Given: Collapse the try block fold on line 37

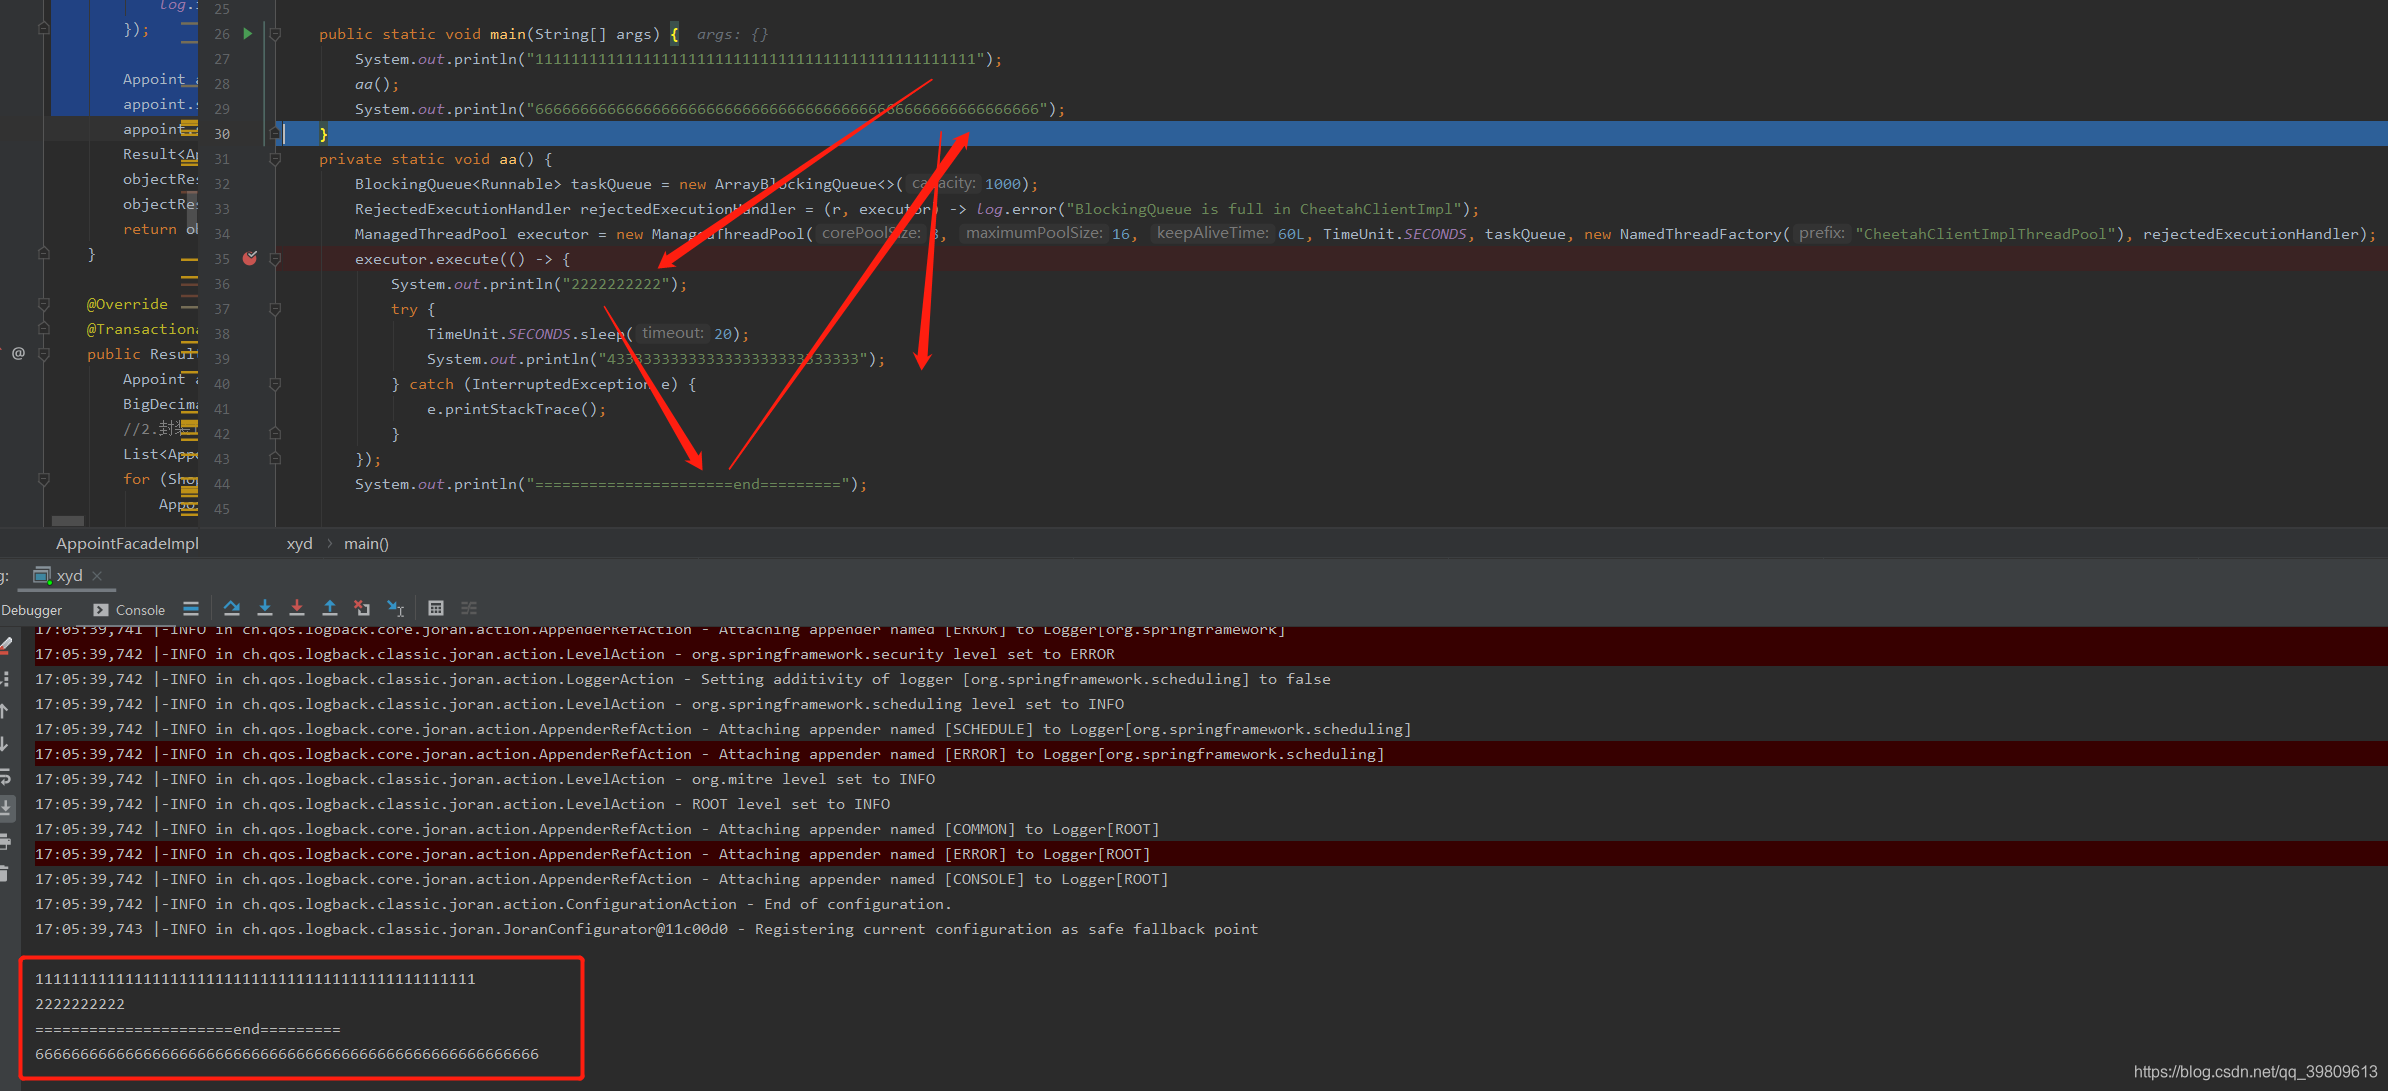Looking at the screenshot, I should click(x=275, y=309).
